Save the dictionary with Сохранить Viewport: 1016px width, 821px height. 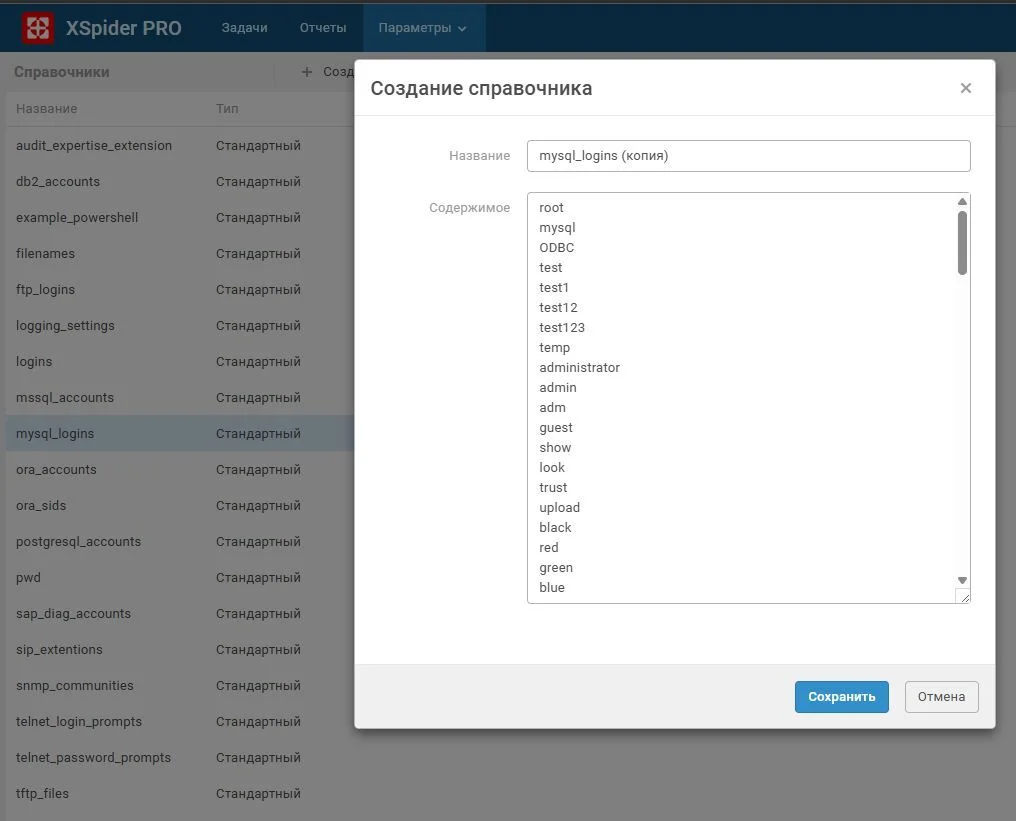(842, 697)
